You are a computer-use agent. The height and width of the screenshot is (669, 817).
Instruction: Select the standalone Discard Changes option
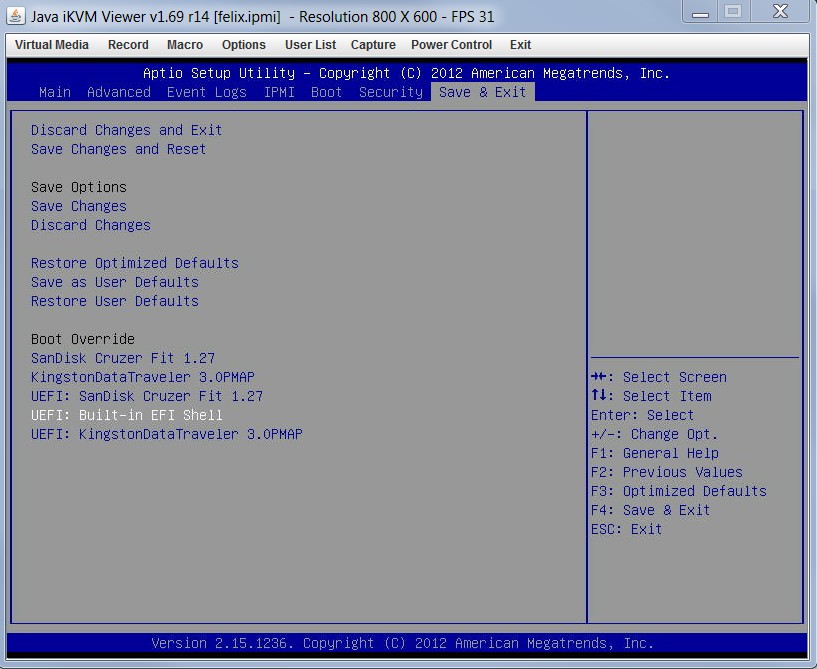[x=91, y=225]
